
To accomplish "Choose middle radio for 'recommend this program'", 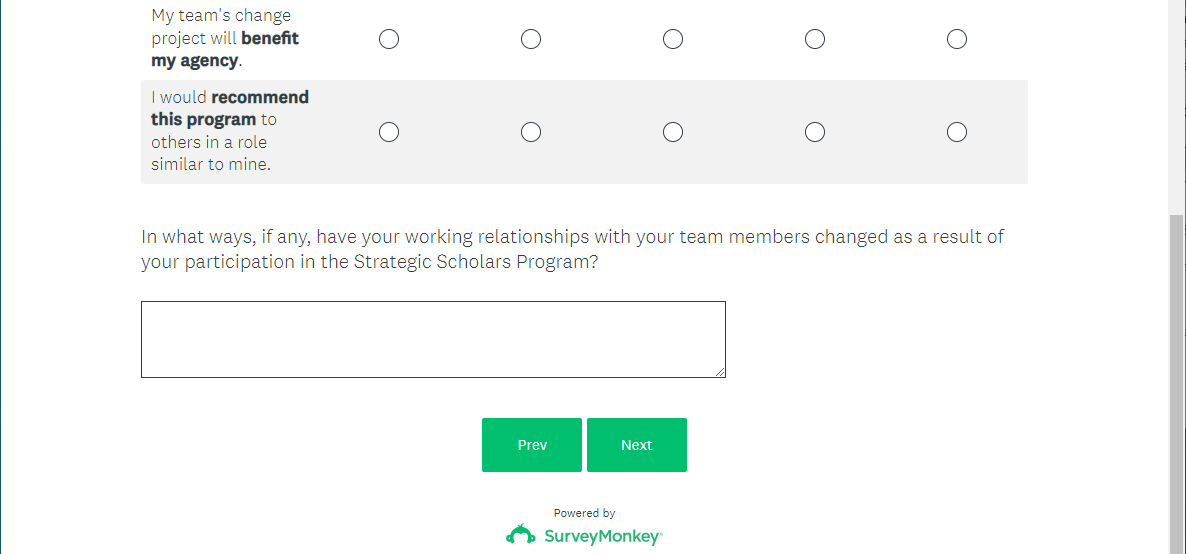I will click(x=673, y=132).
